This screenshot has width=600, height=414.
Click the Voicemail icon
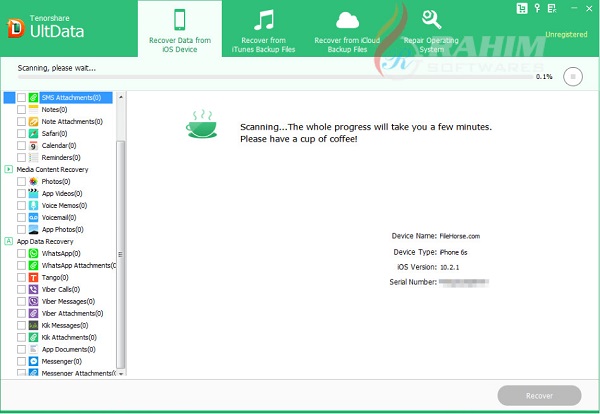coord(33,217)
